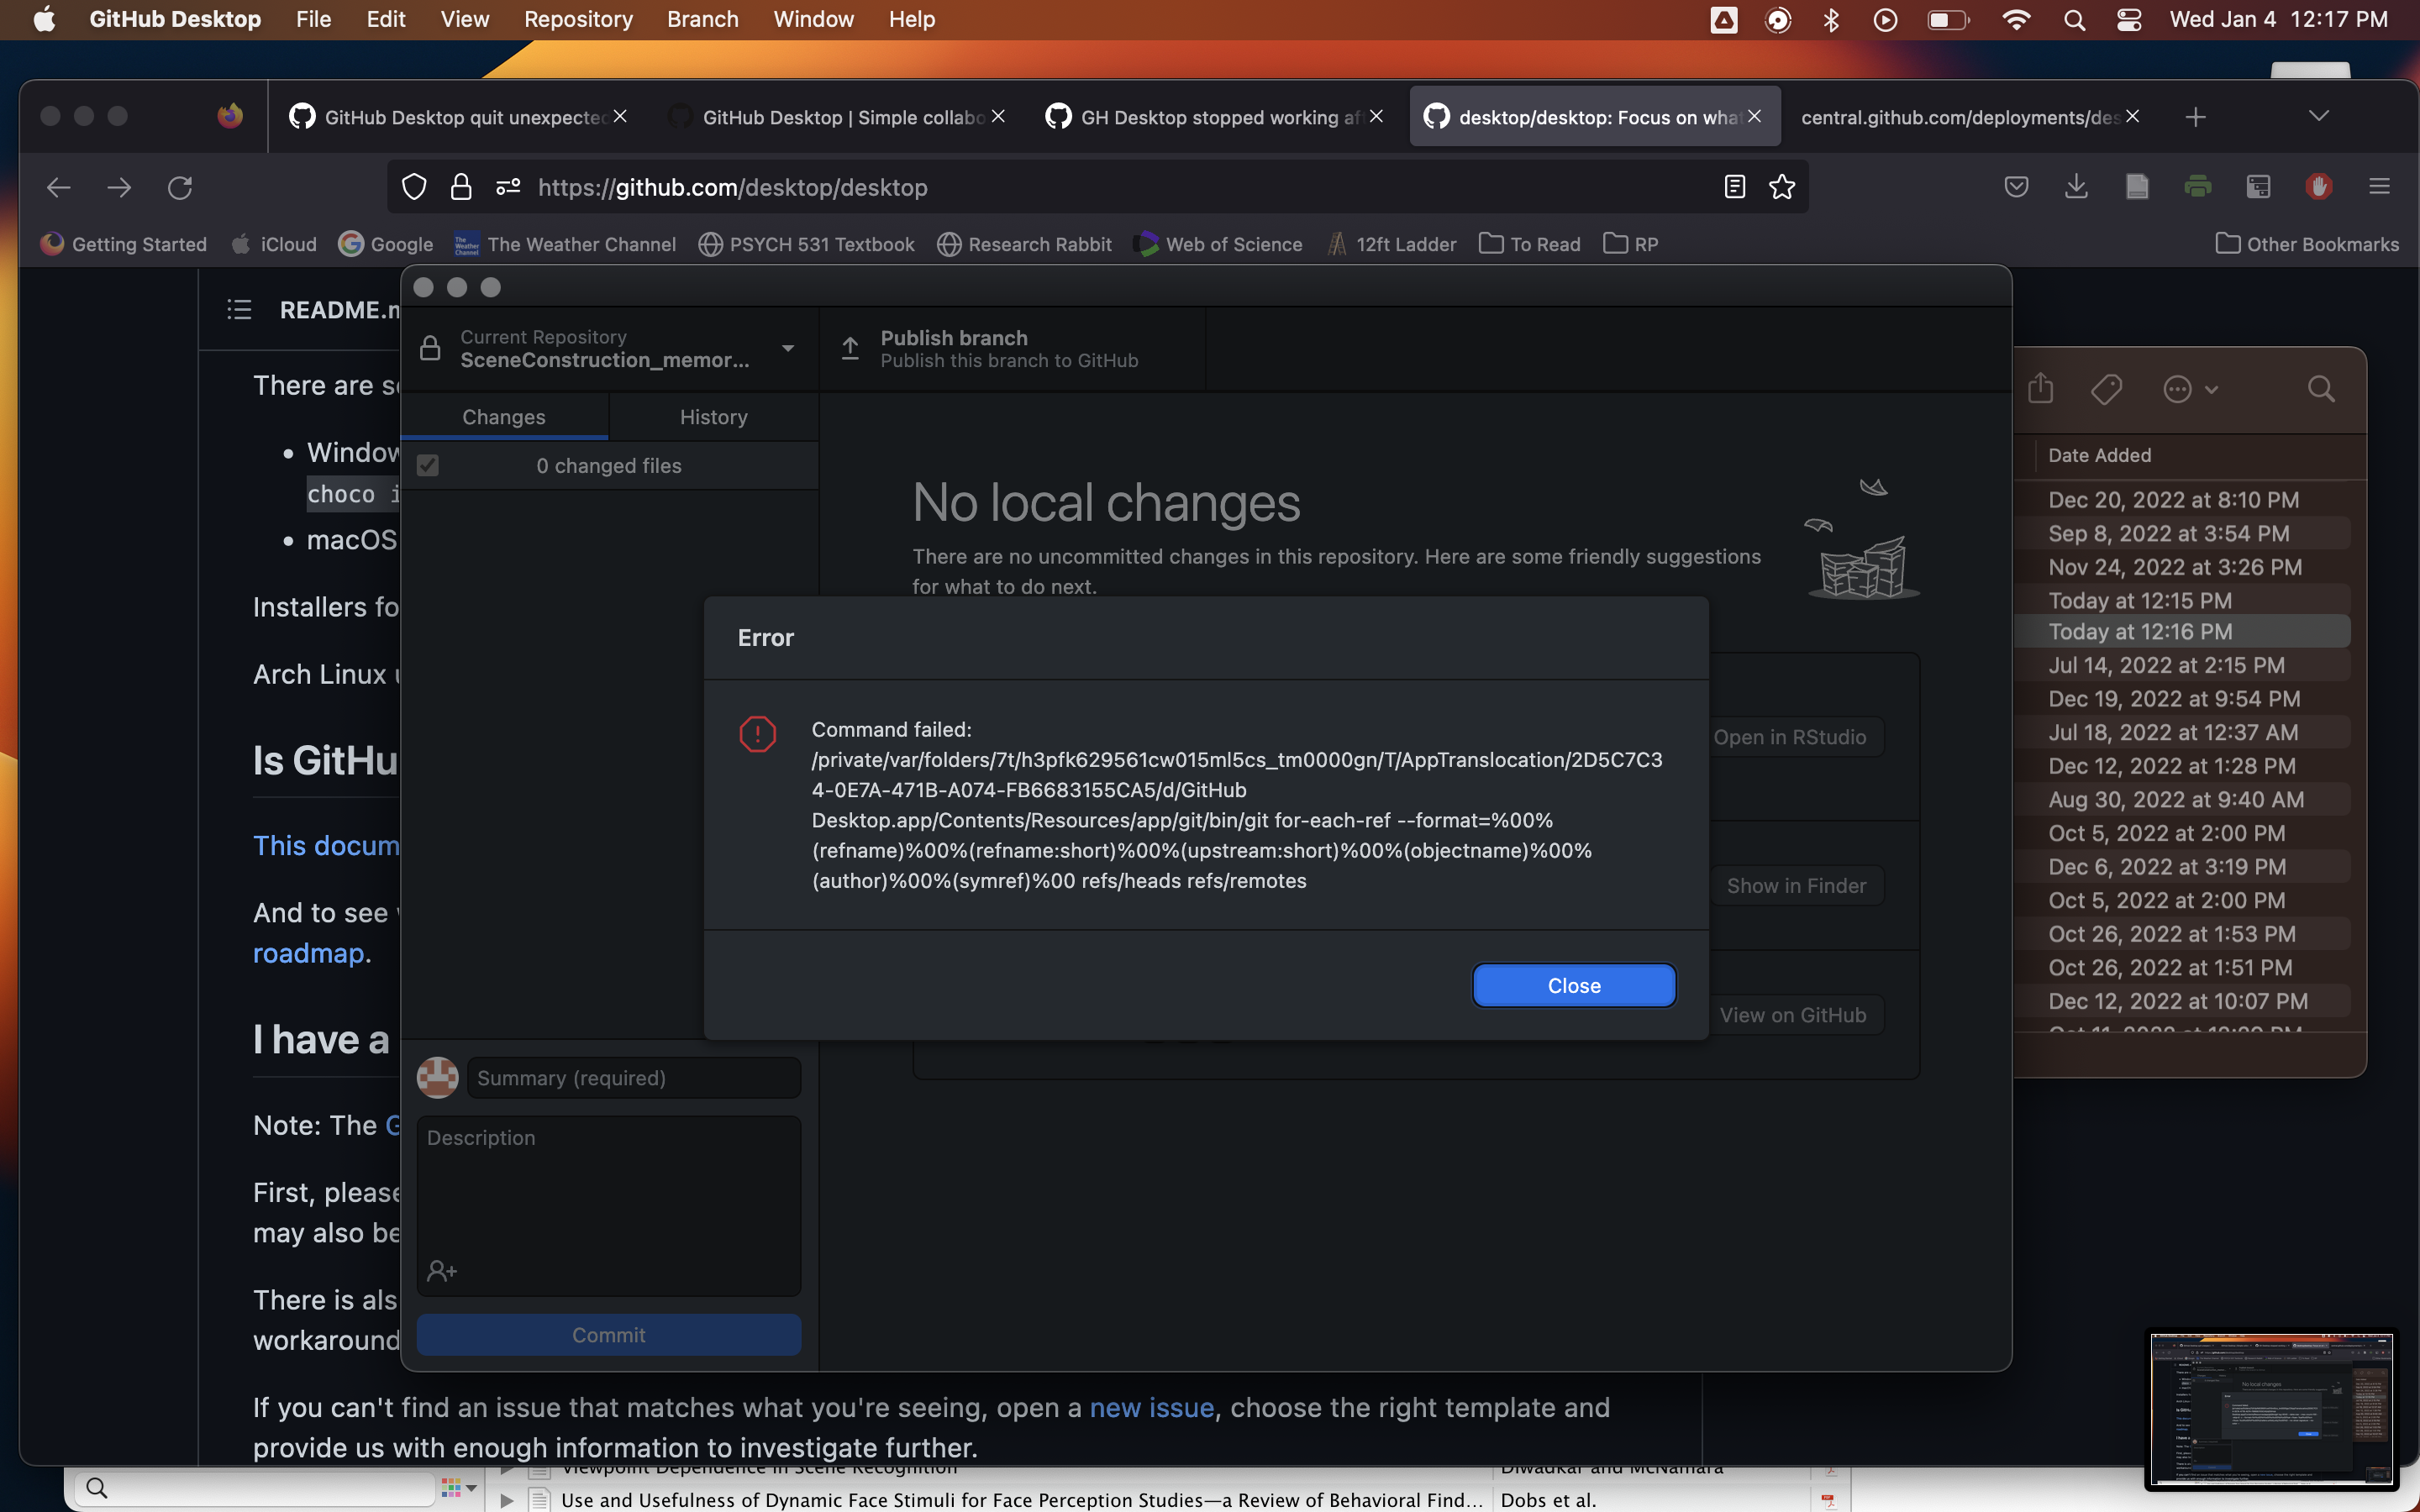Toggle the changed files checkbox

click(427, 465)
